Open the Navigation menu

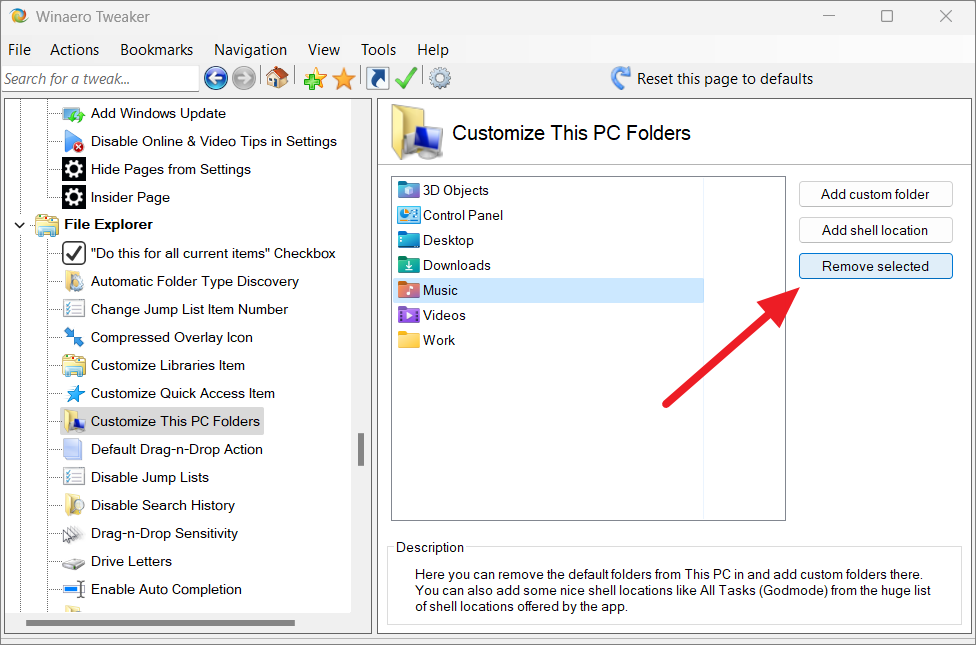coord(250,50)
